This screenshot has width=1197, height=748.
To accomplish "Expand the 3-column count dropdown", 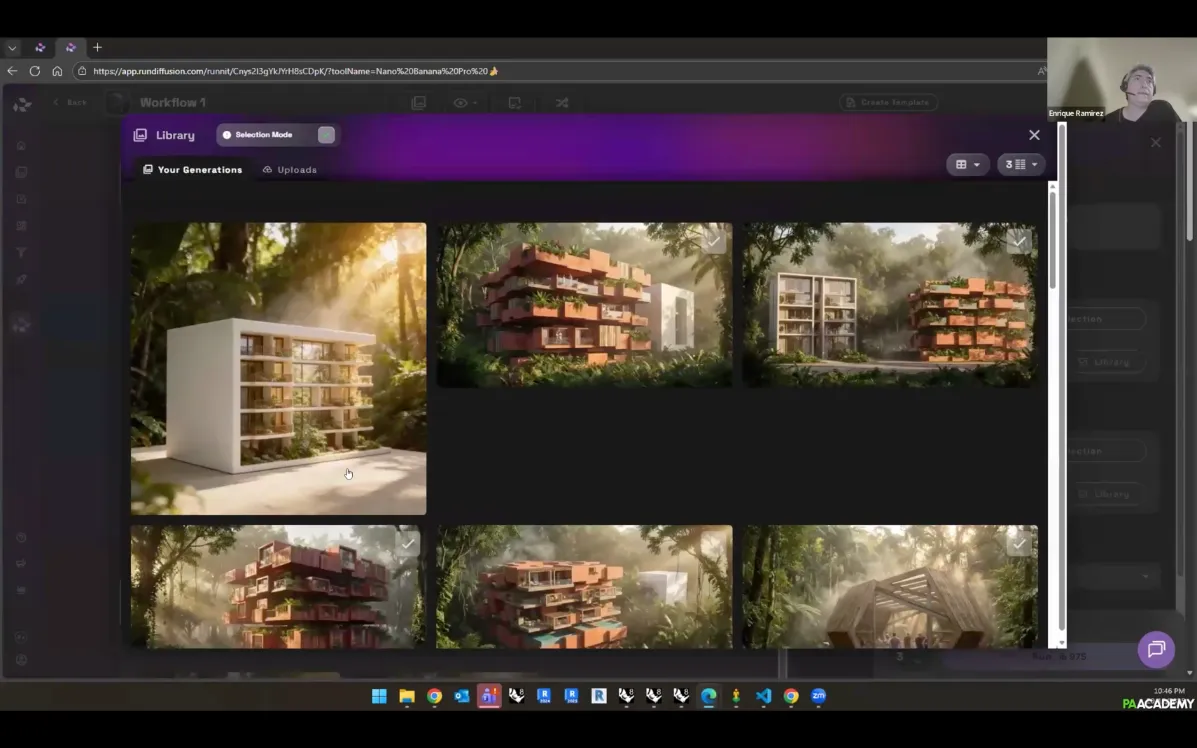I will pos(1021,164).
